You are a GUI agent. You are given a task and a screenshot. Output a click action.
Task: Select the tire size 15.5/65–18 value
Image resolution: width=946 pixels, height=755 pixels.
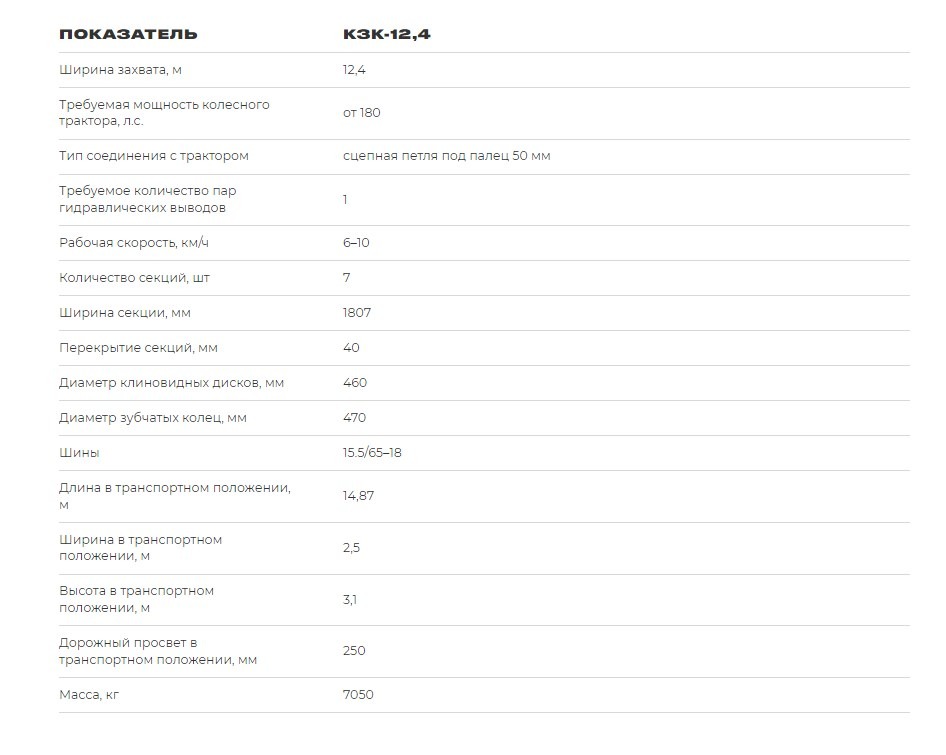point(372,453)
